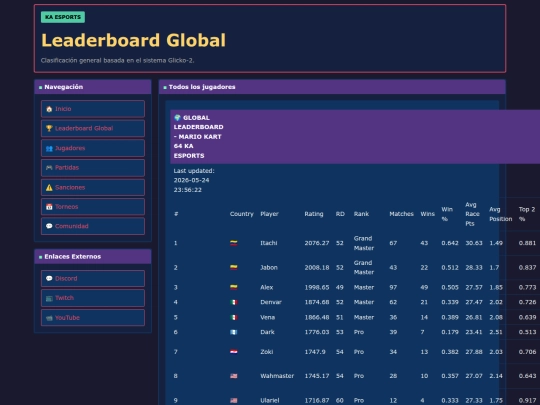The image size is (540, 405).
Task: Open the Inicio navigation link
Action: coord(93,109)
